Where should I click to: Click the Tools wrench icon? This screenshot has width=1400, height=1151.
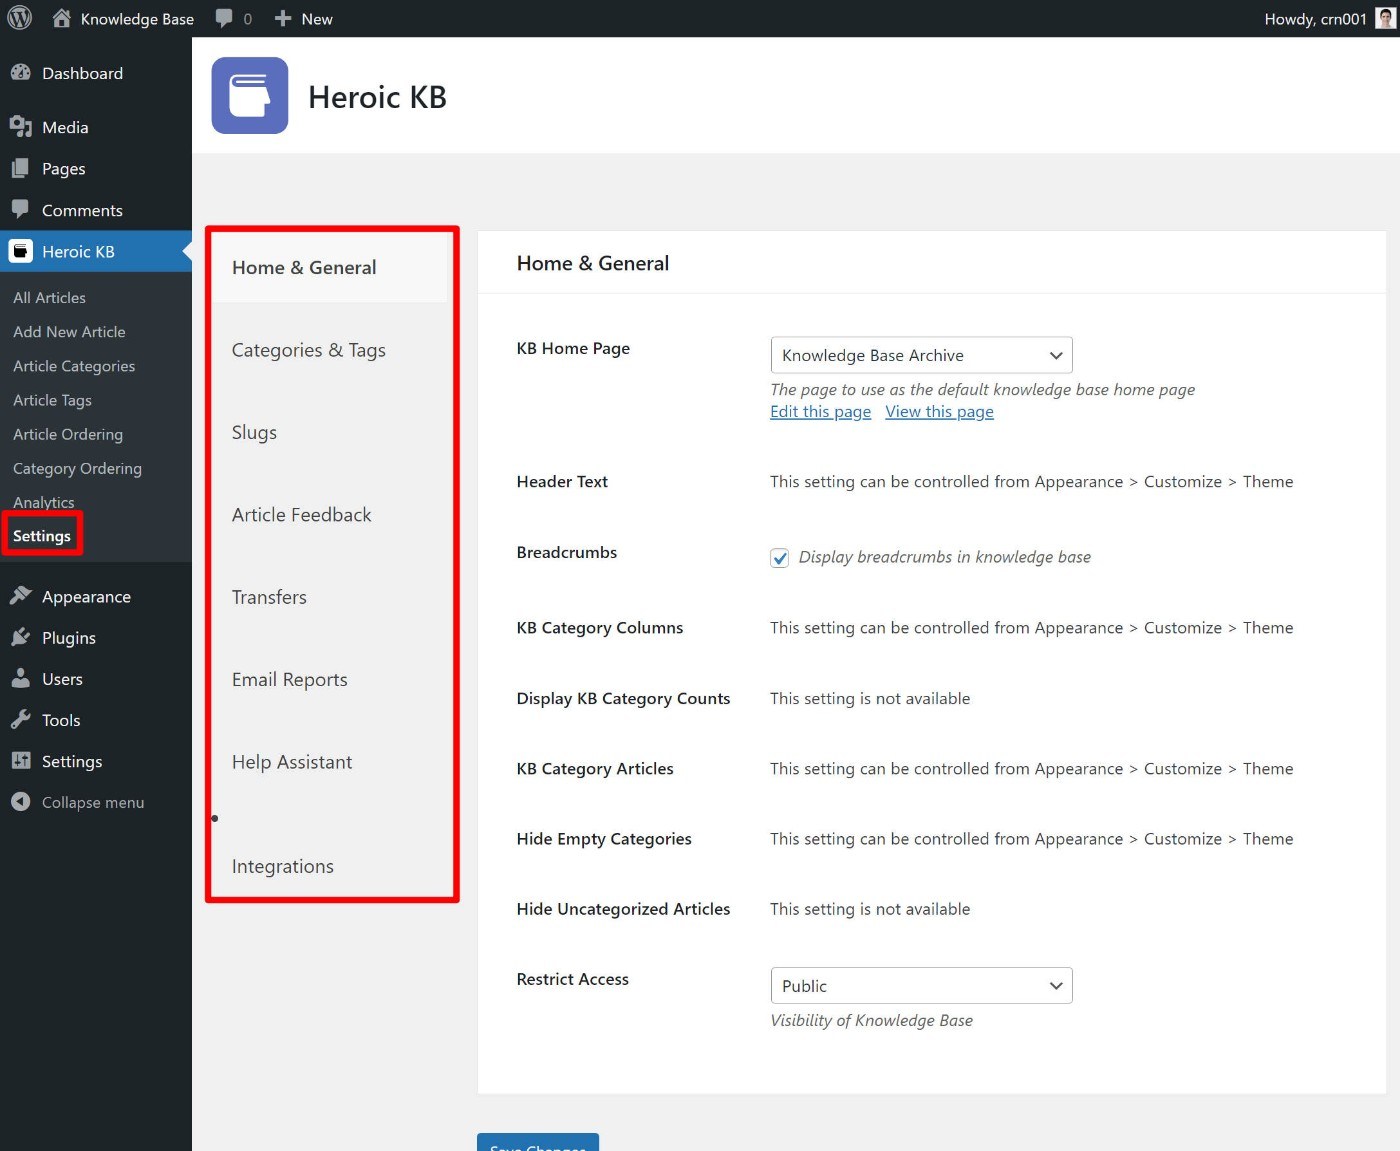tap(21, 720)
